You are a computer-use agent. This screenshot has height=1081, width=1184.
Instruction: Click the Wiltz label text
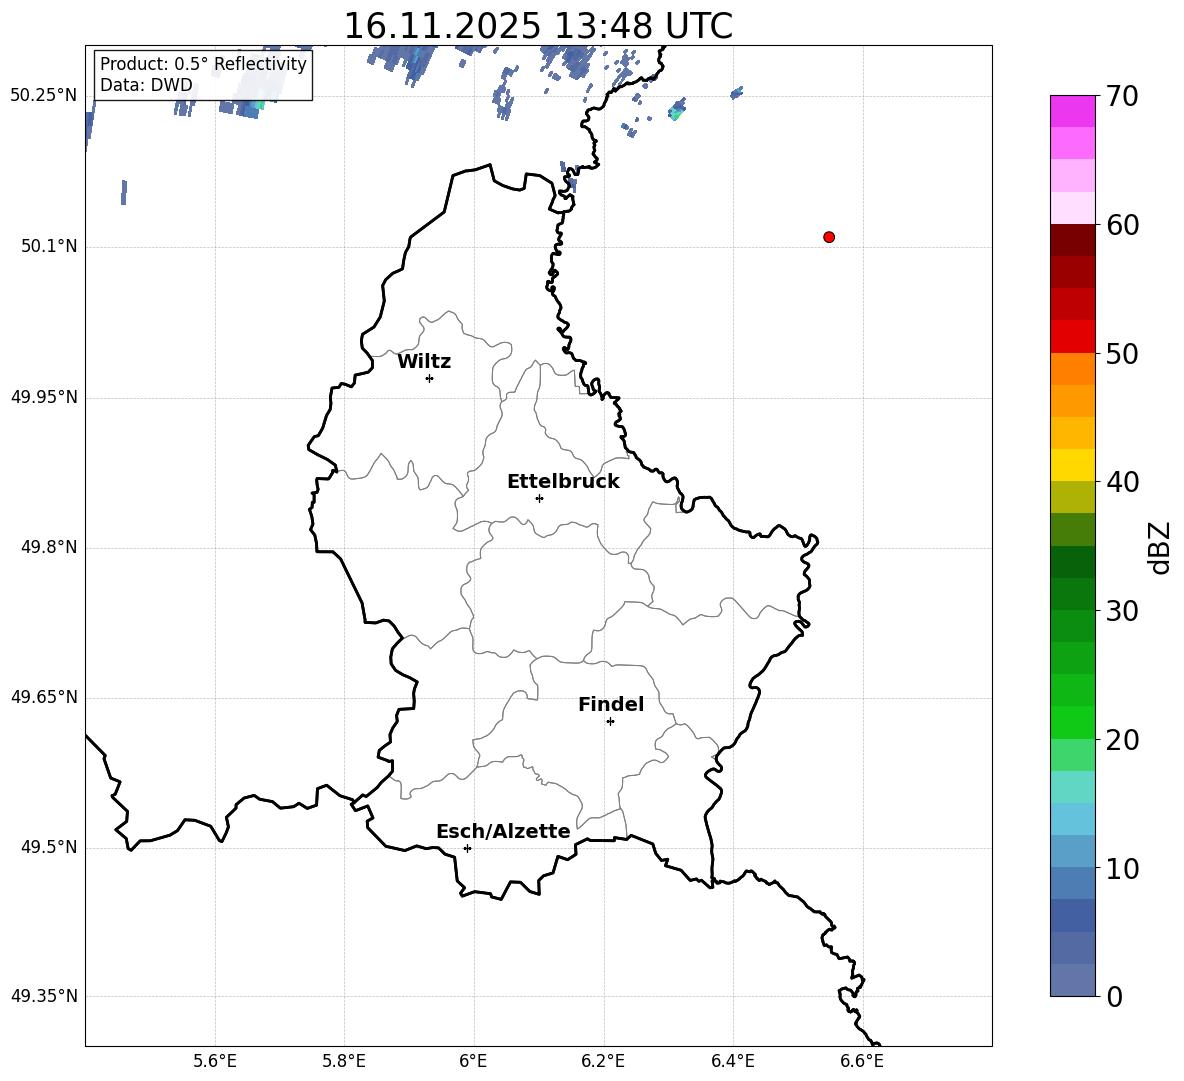424,362
